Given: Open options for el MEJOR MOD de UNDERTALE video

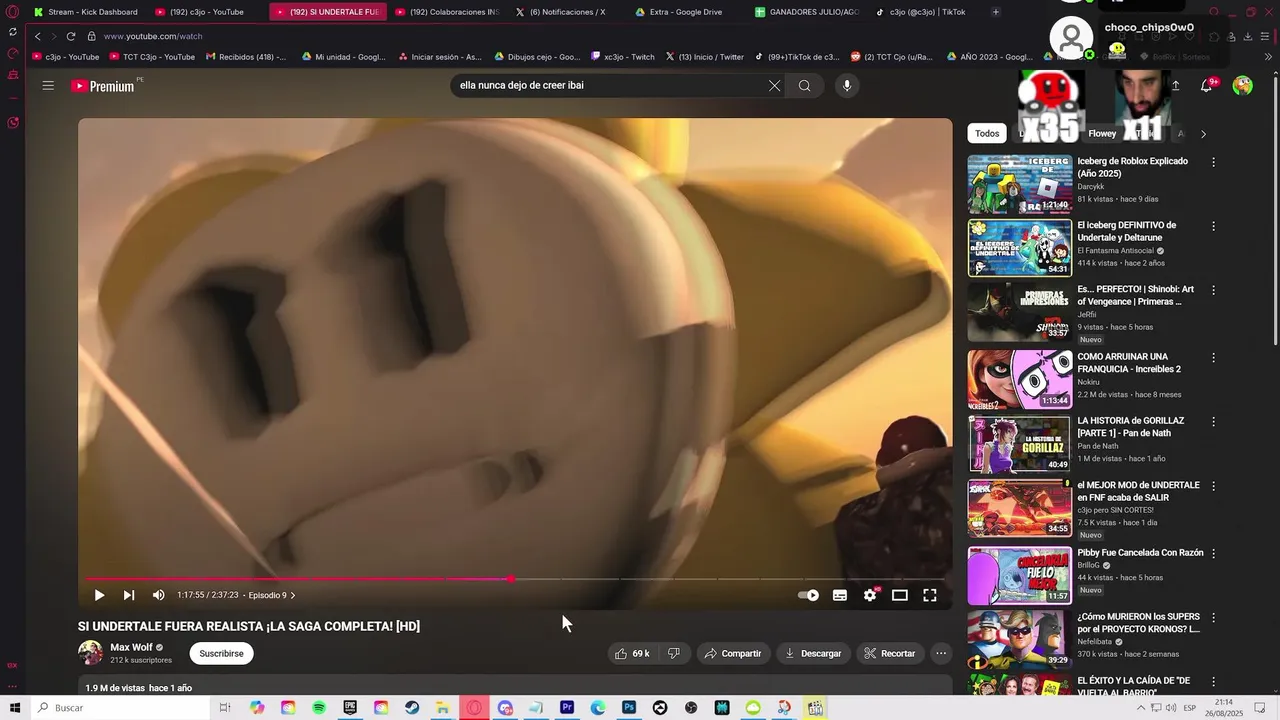Looking at the screenshot, I should coord(1214,485).
